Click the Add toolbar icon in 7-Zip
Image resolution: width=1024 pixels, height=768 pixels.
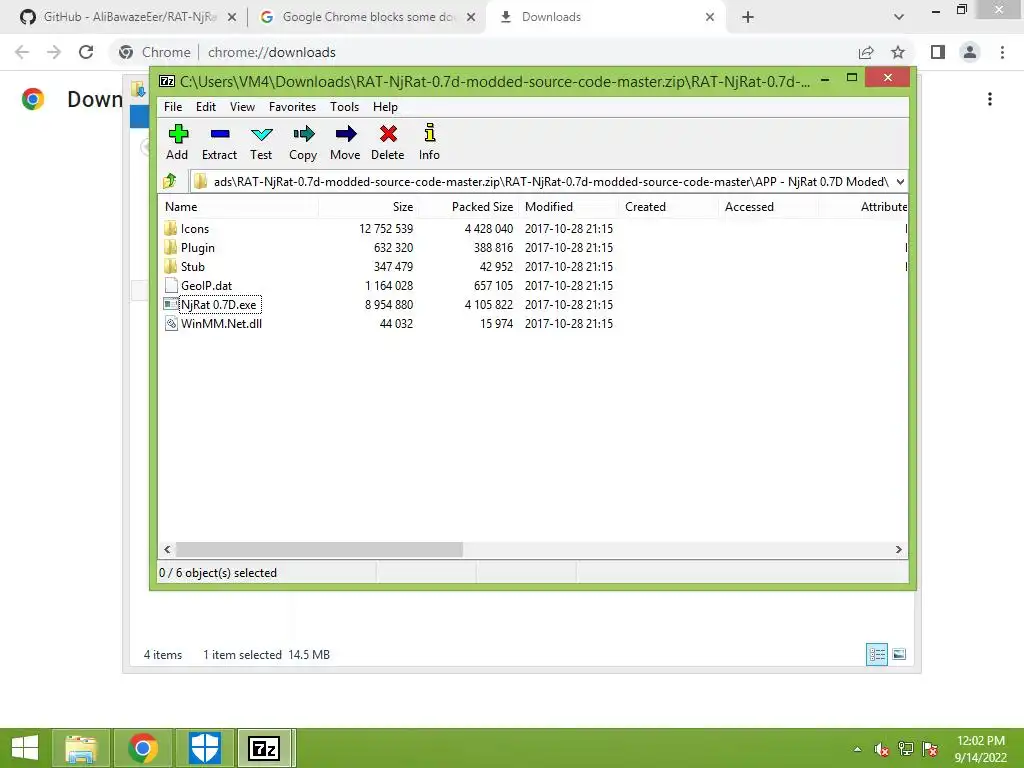click(x=177, y=142)
